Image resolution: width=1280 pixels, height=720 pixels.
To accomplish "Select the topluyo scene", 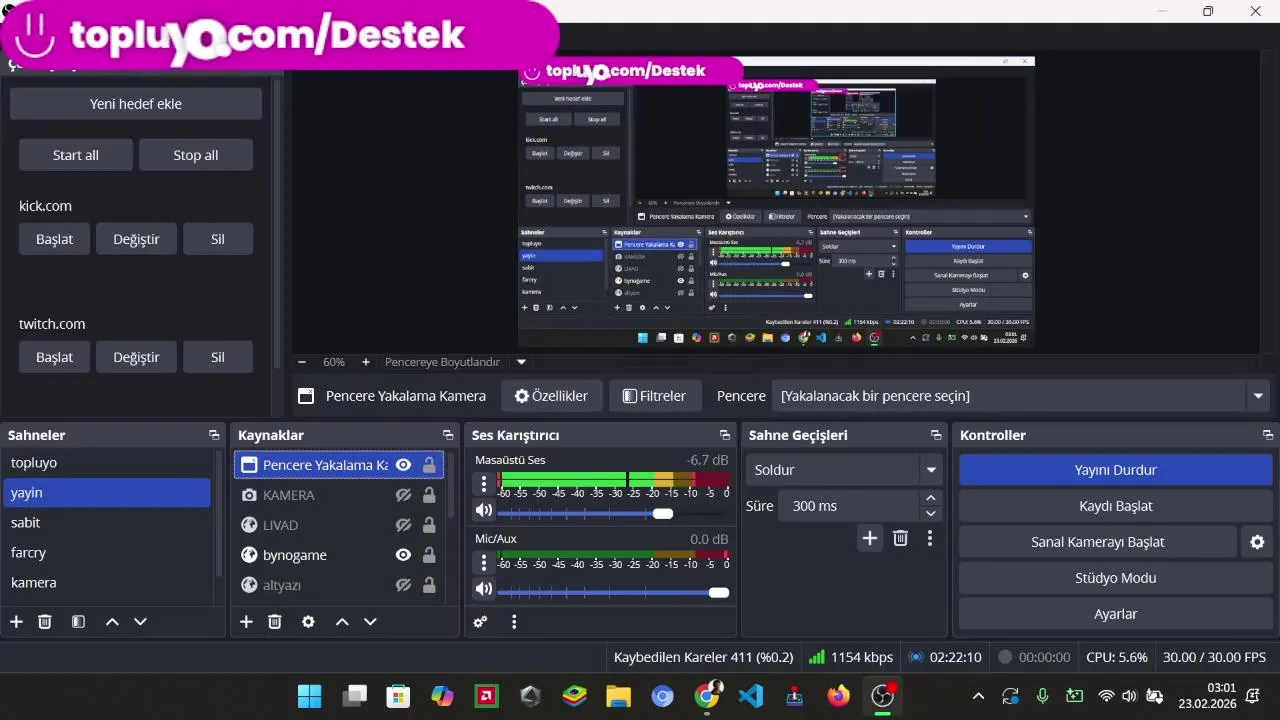I will coord(107,463).
